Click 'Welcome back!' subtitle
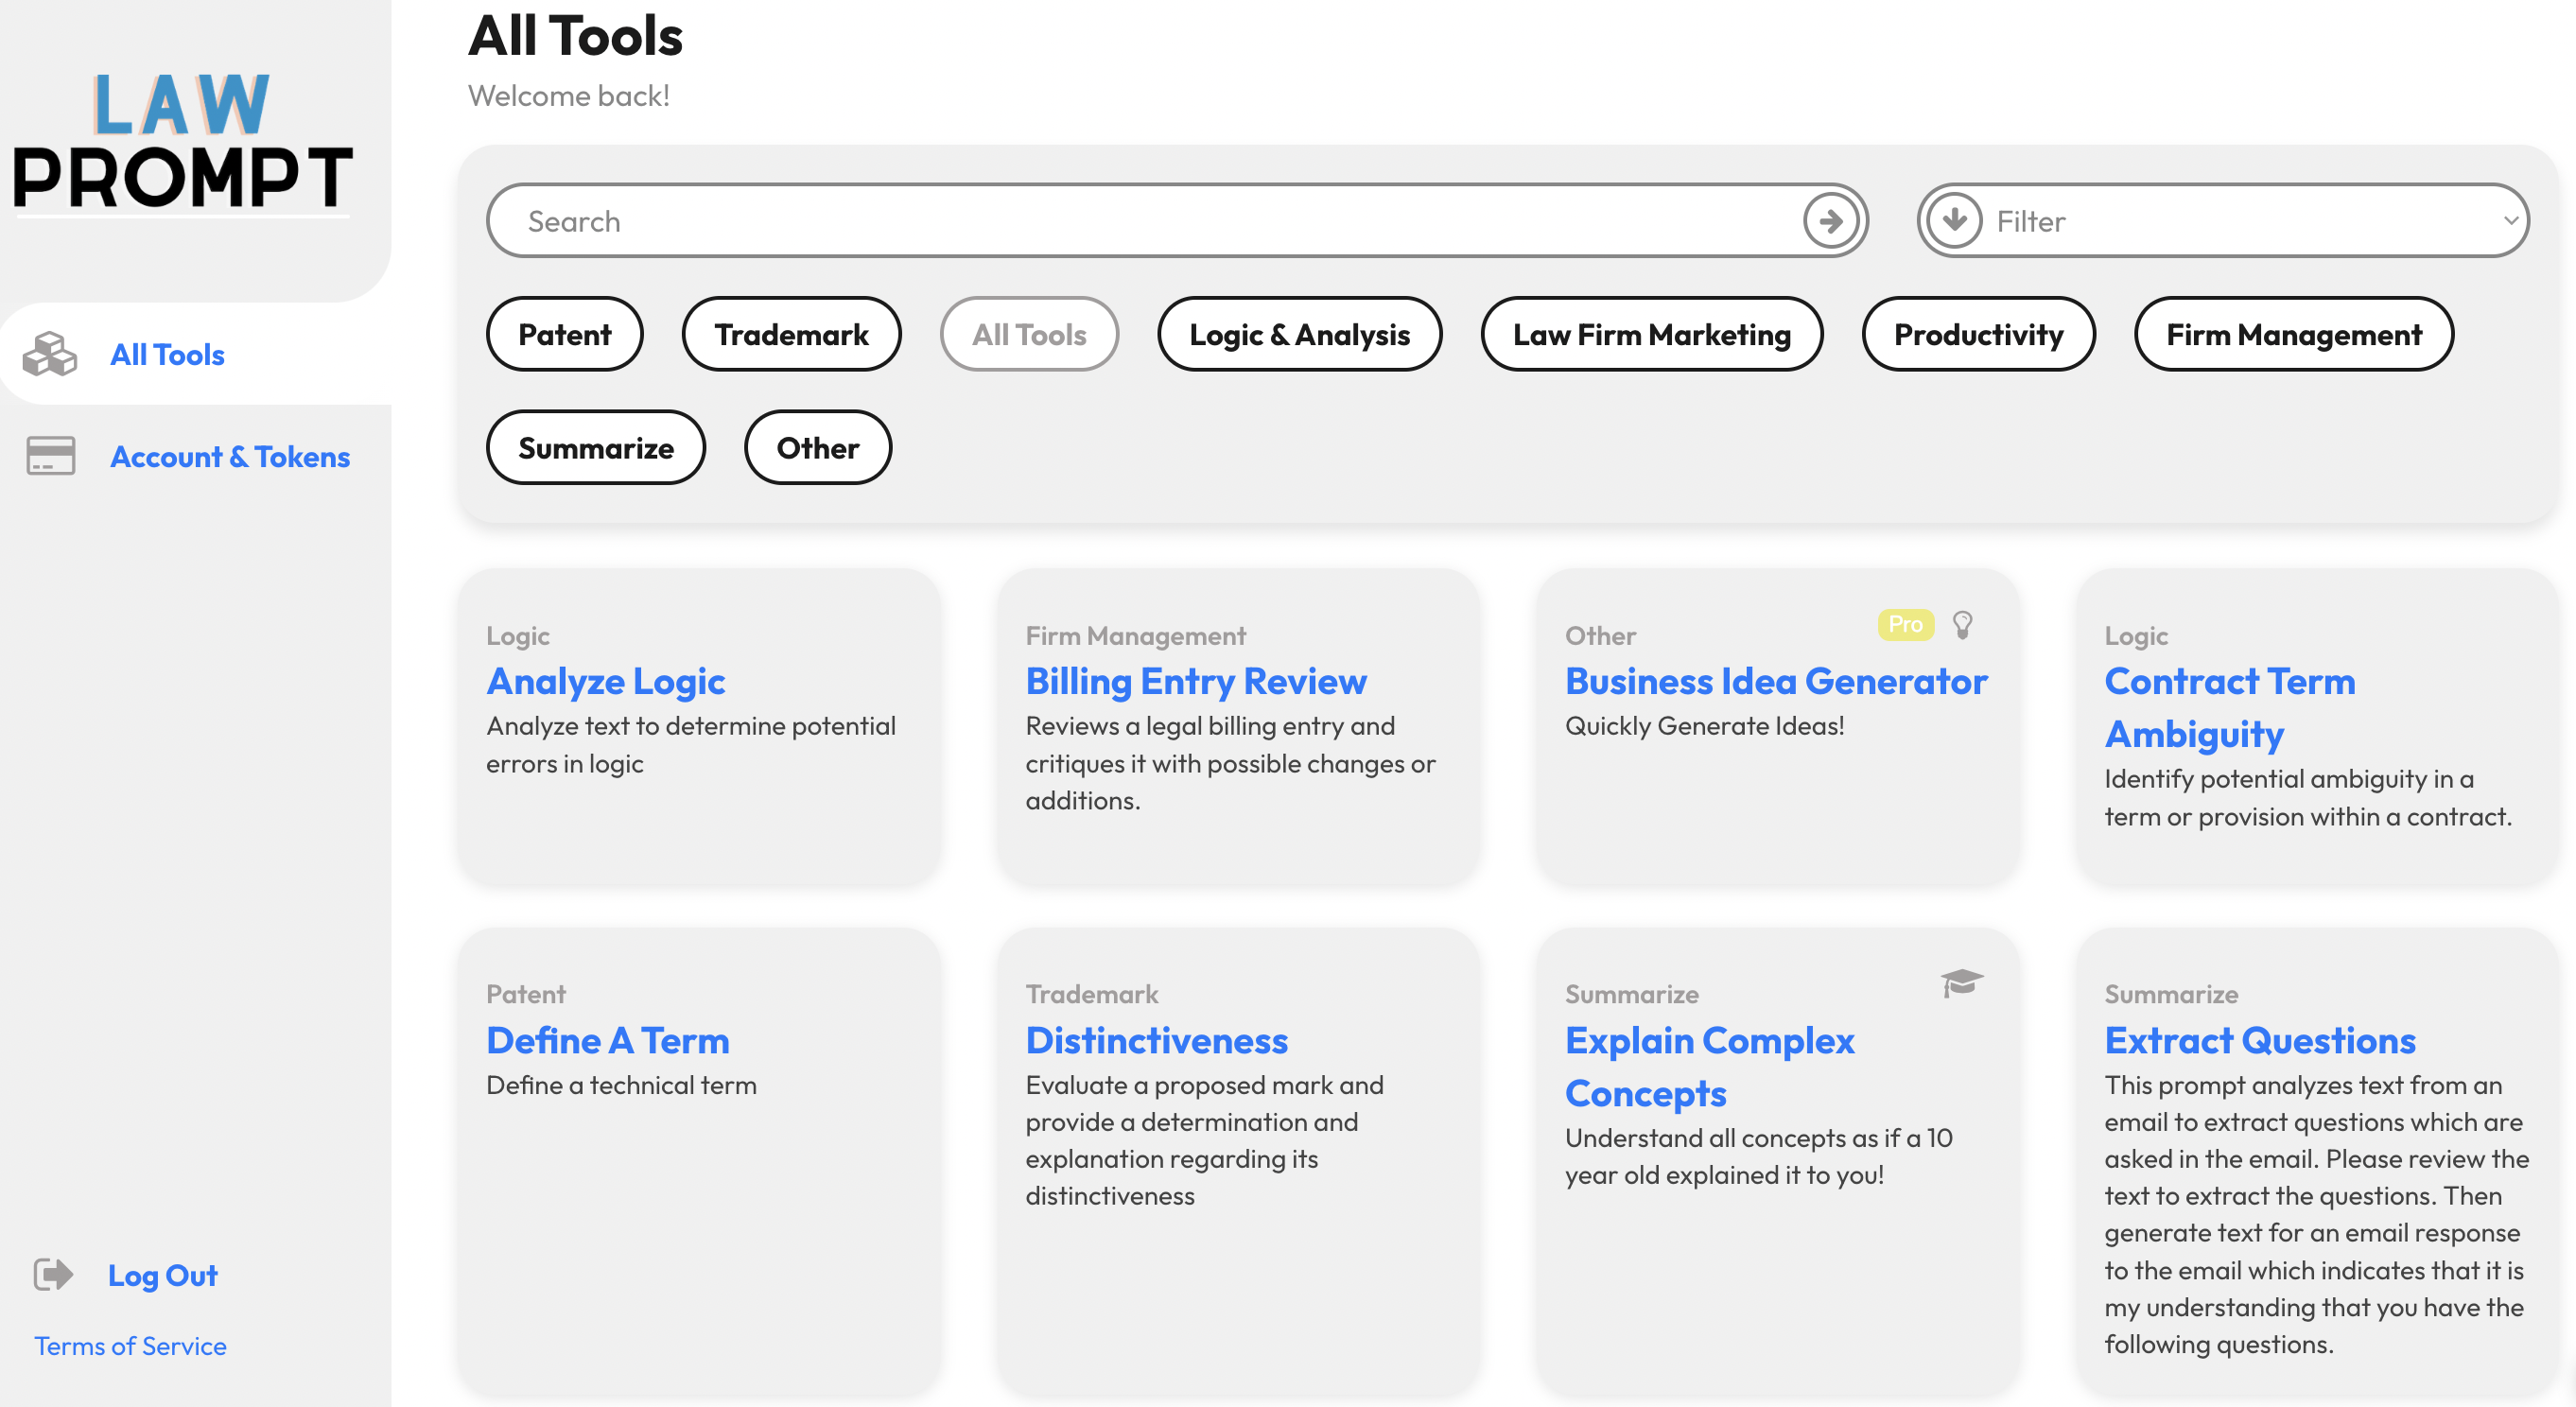2576x1407 pixels. coord(569,96)
